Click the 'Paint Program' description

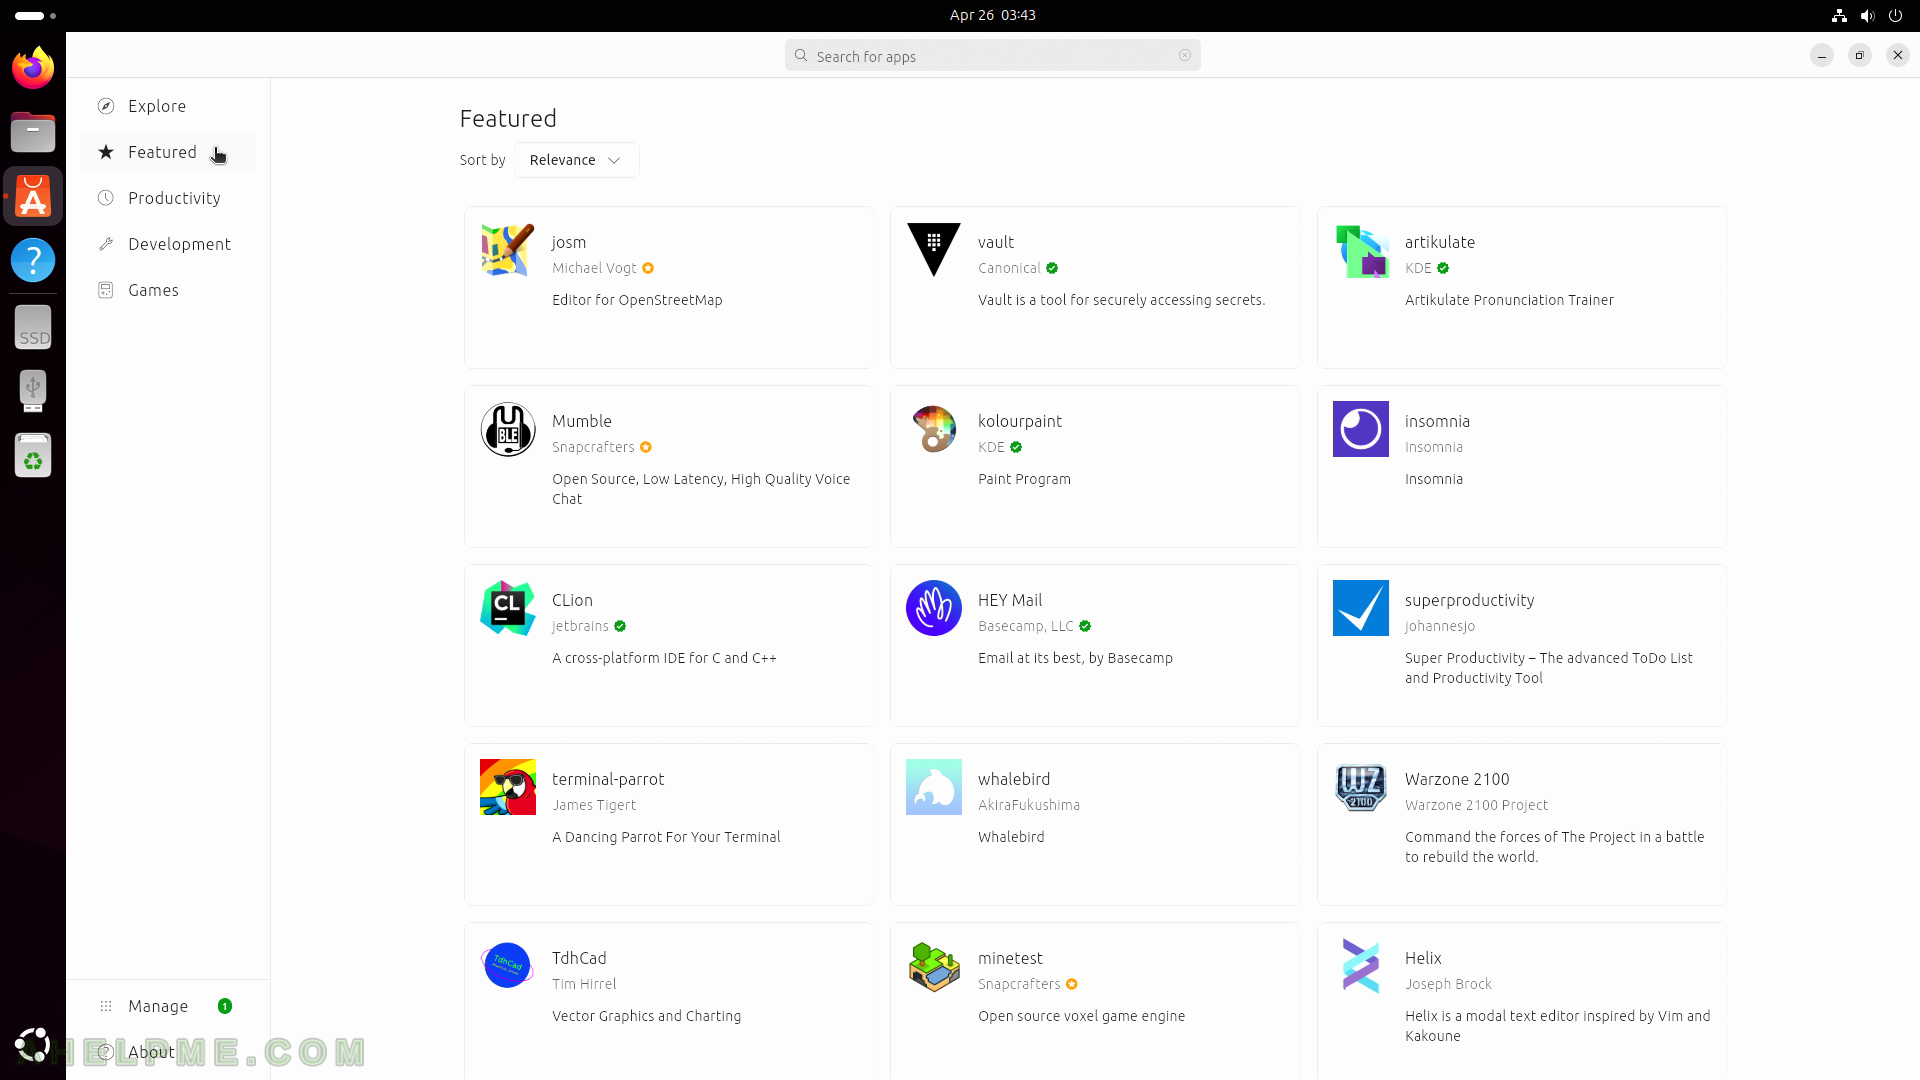(x=1024, y=479)
